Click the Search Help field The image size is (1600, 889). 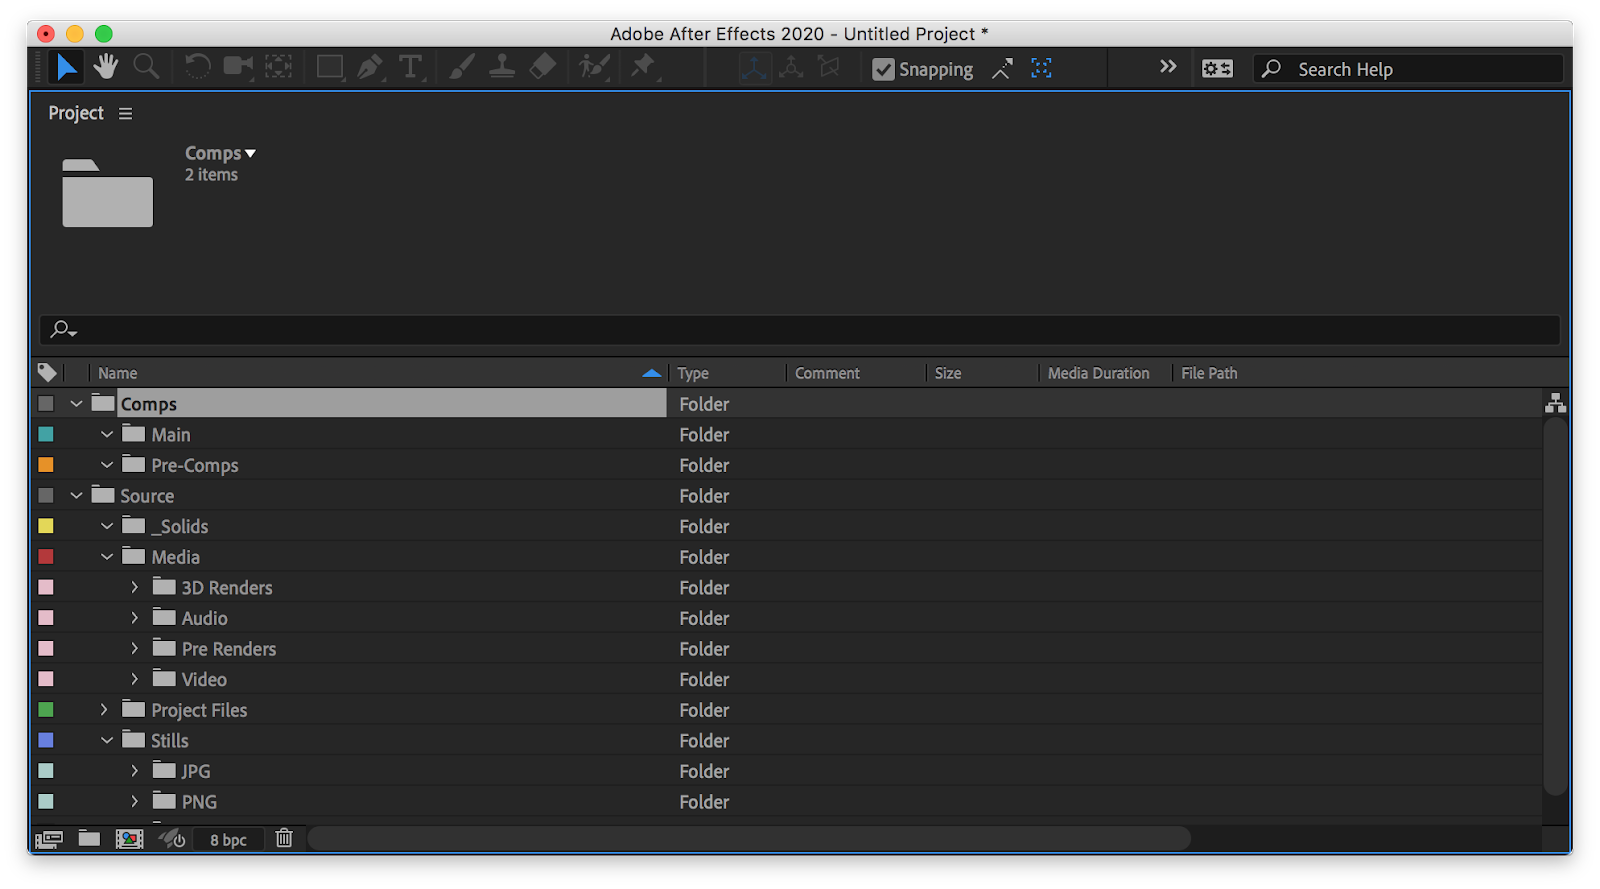(1408, 69)
